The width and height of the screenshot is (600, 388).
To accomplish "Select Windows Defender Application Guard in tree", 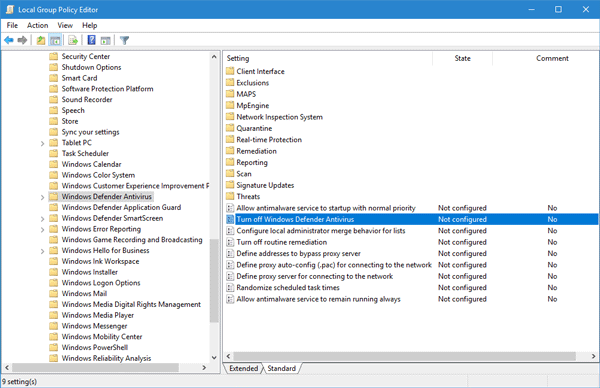I will point(121,207).
